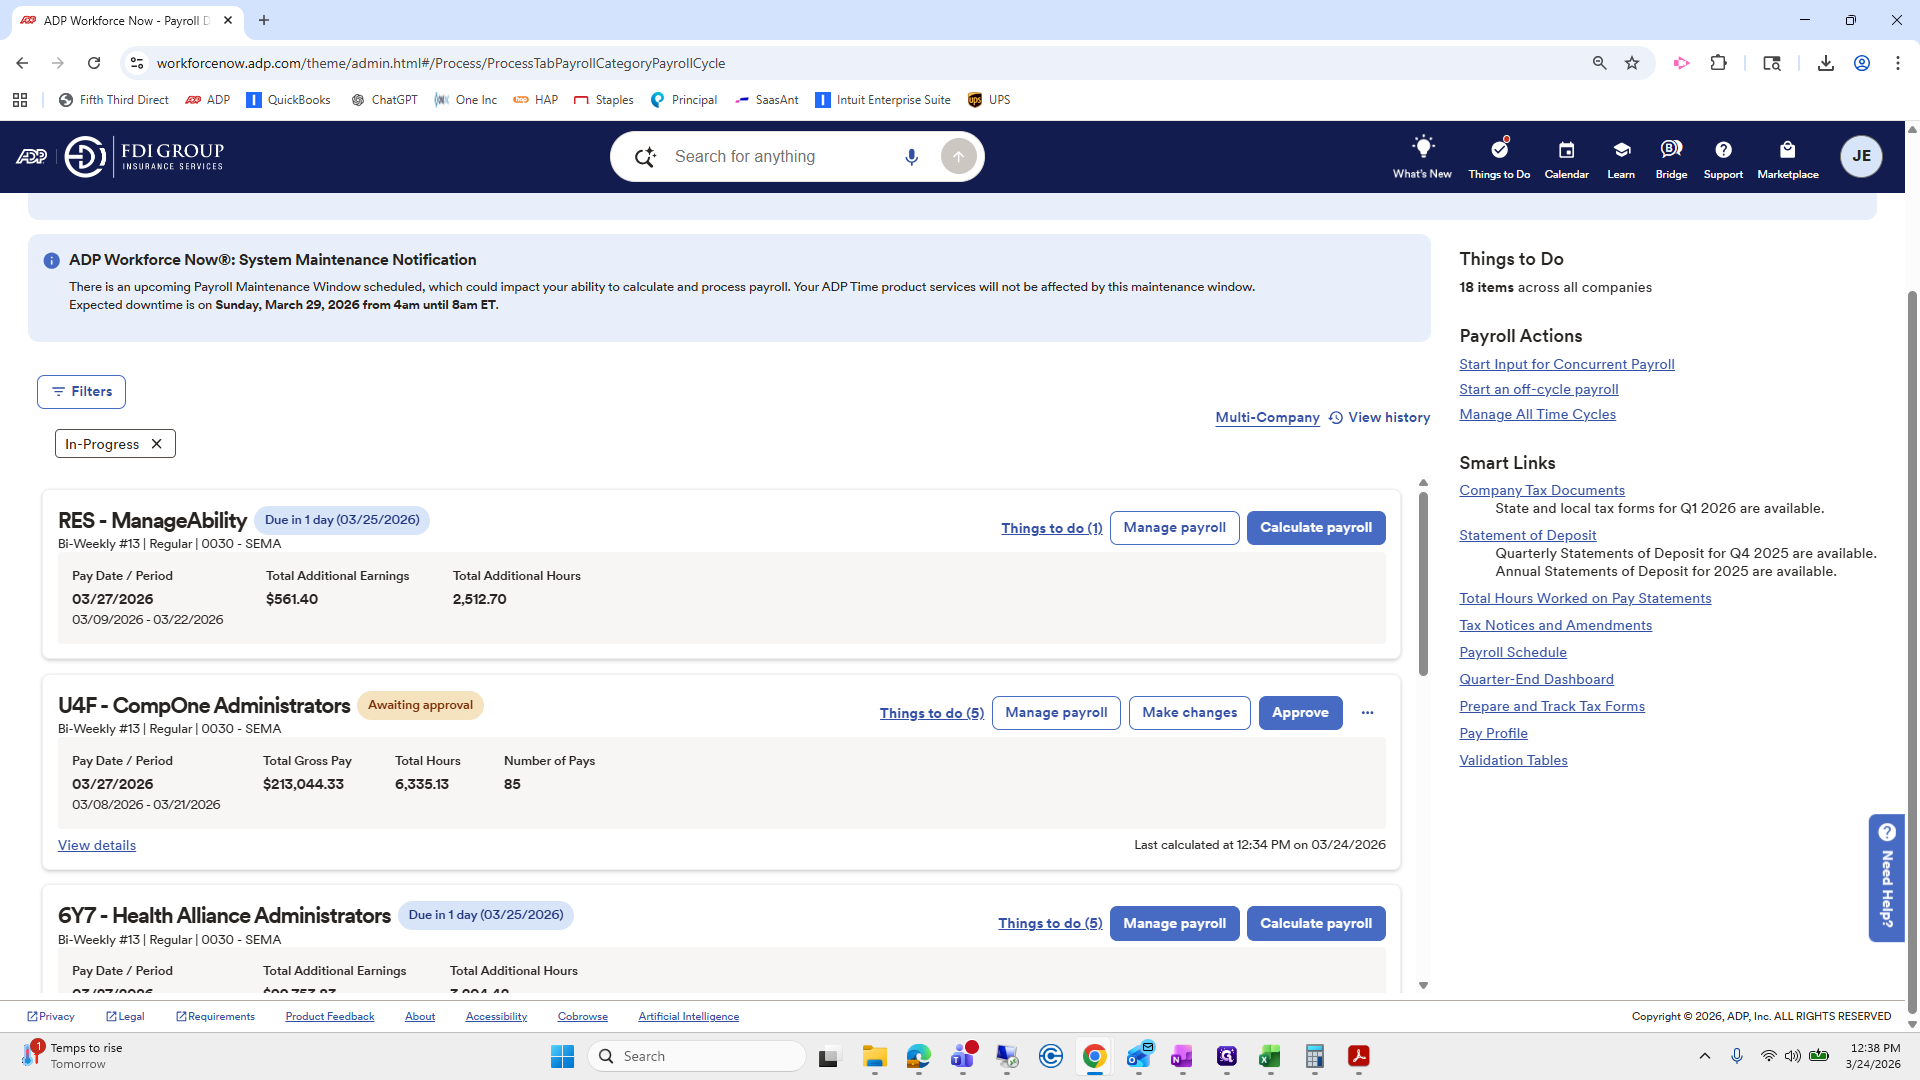Screen dimensions: 1920x1080
Task: Click Calculate payroll for RES - ManageAbility
Action: [x=1315, y=528]
